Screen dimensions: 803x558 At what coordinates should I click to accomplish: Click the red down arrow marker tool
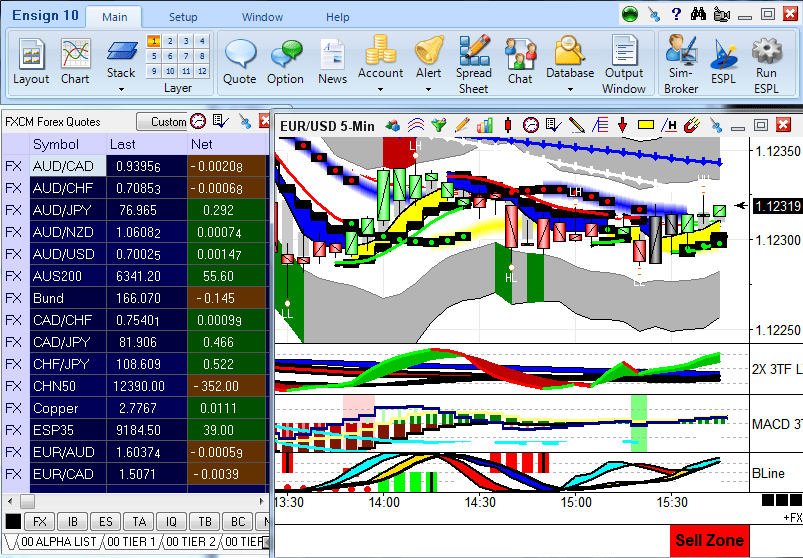pos(623,125)
